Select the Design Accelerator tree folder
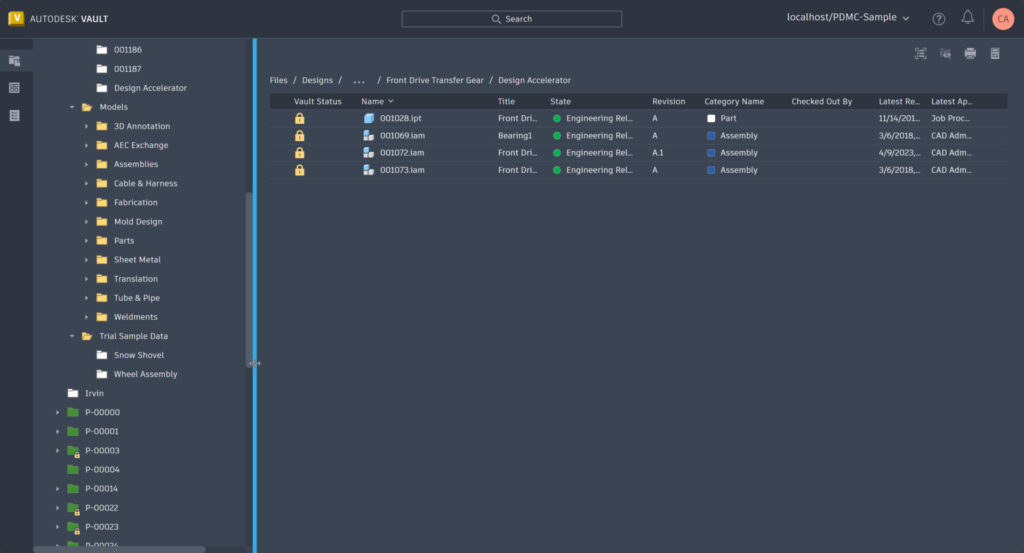This screenshot has height=553, width=1024. pyautogui.click(x=150, y=88)
